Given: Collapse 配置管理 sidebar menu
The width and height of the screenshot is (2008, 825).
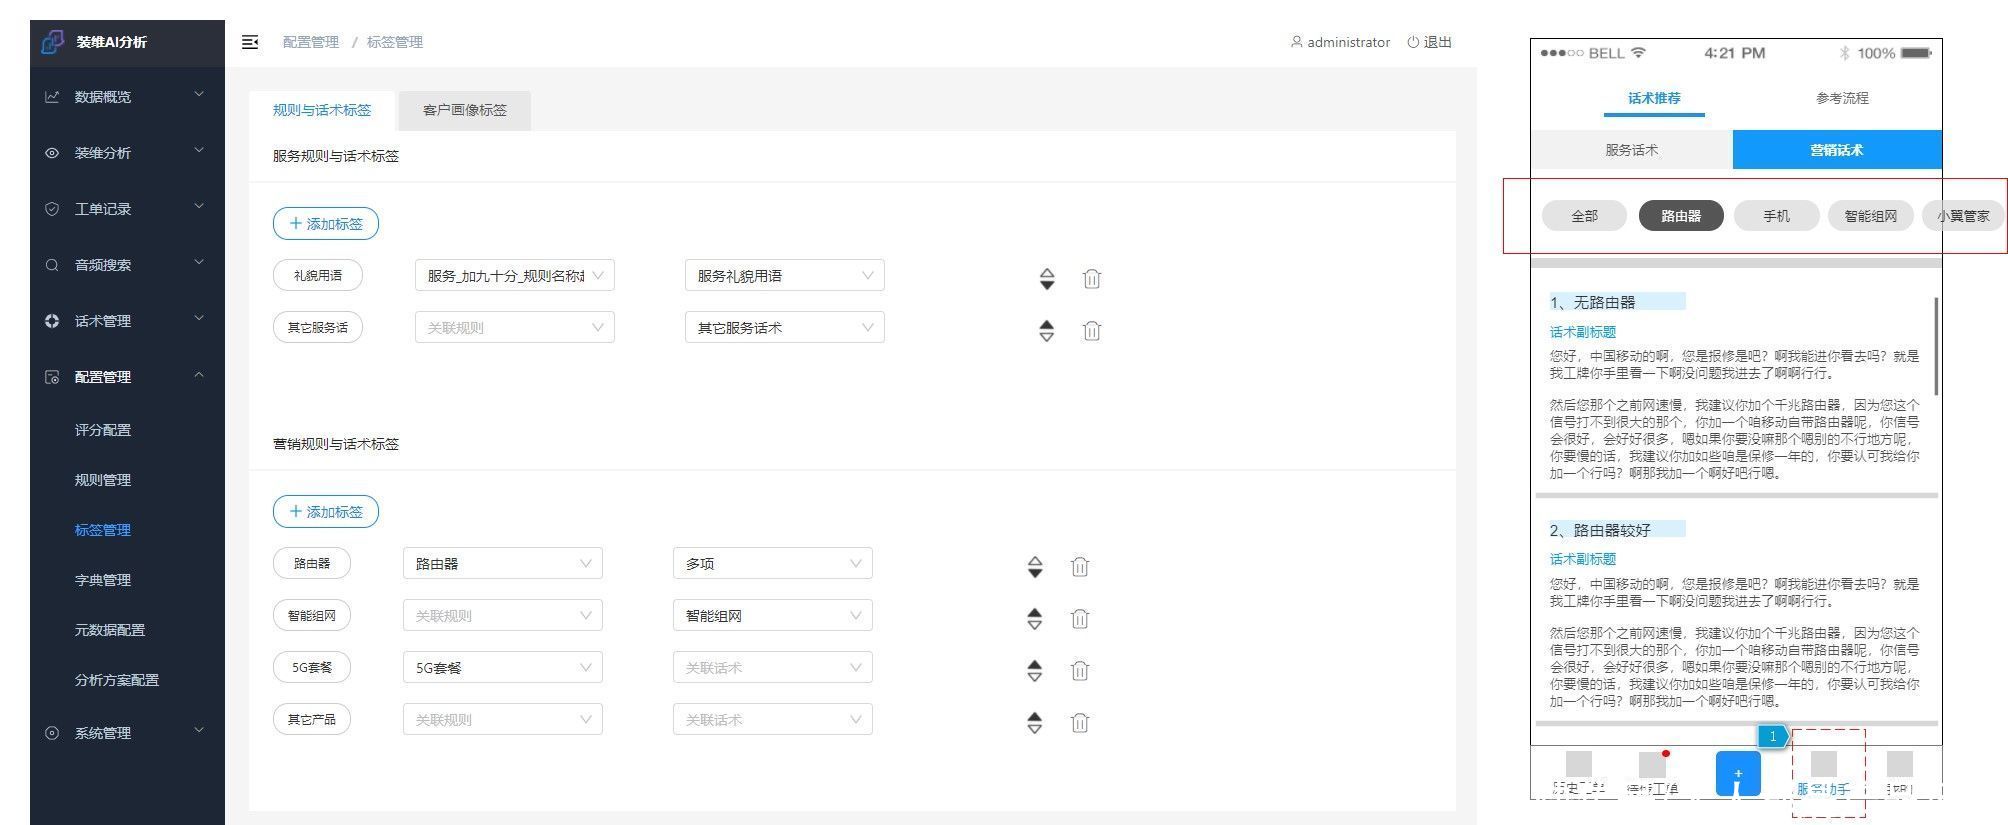Looking at the screenshot, I should (x=128, y=377).
